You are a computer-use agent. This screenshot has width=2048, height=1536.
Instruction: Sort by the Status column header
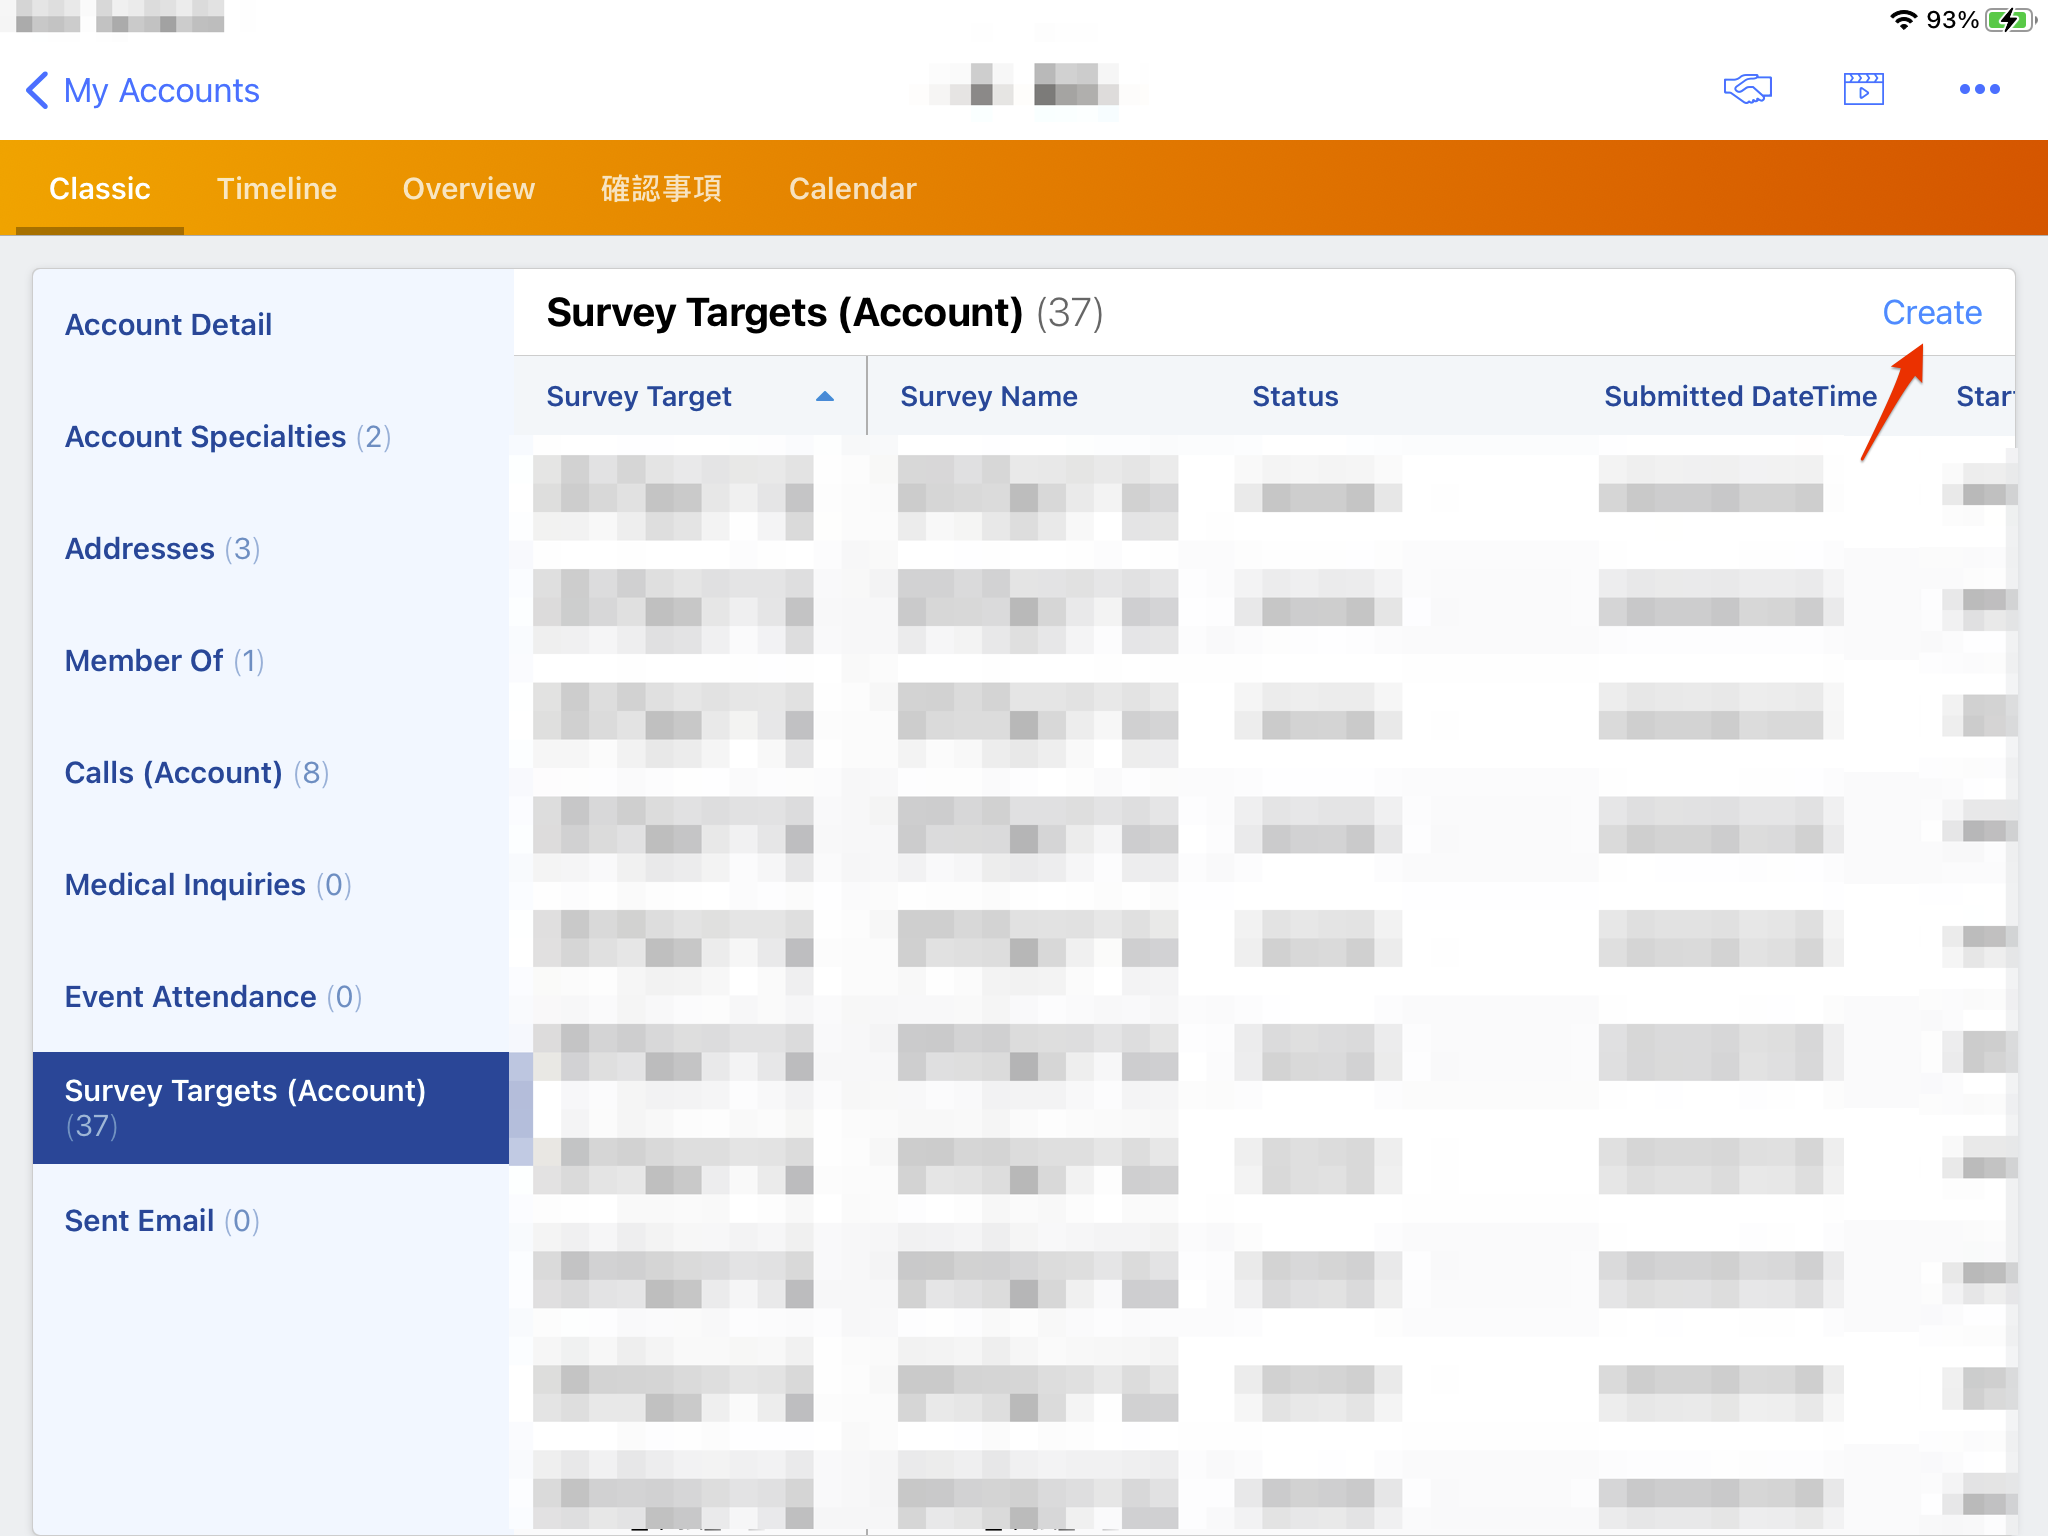(x=1295, y=397)
